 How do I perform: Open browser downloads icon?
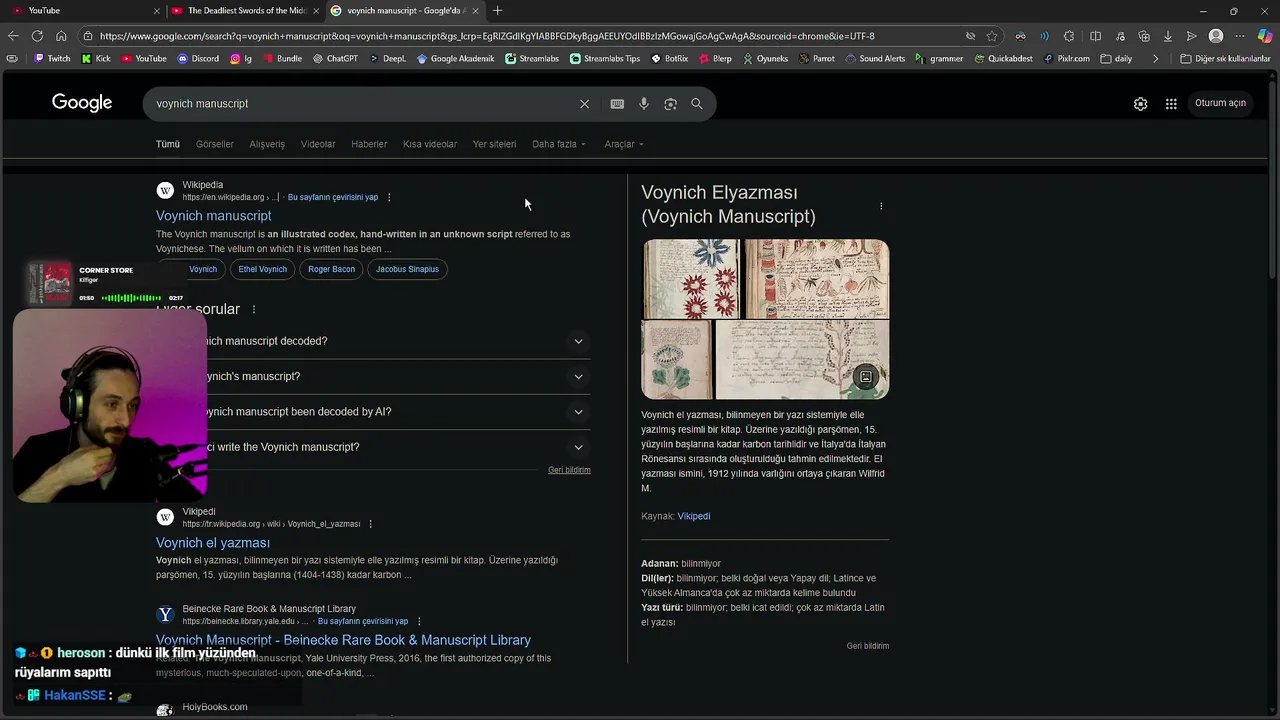1167,36
